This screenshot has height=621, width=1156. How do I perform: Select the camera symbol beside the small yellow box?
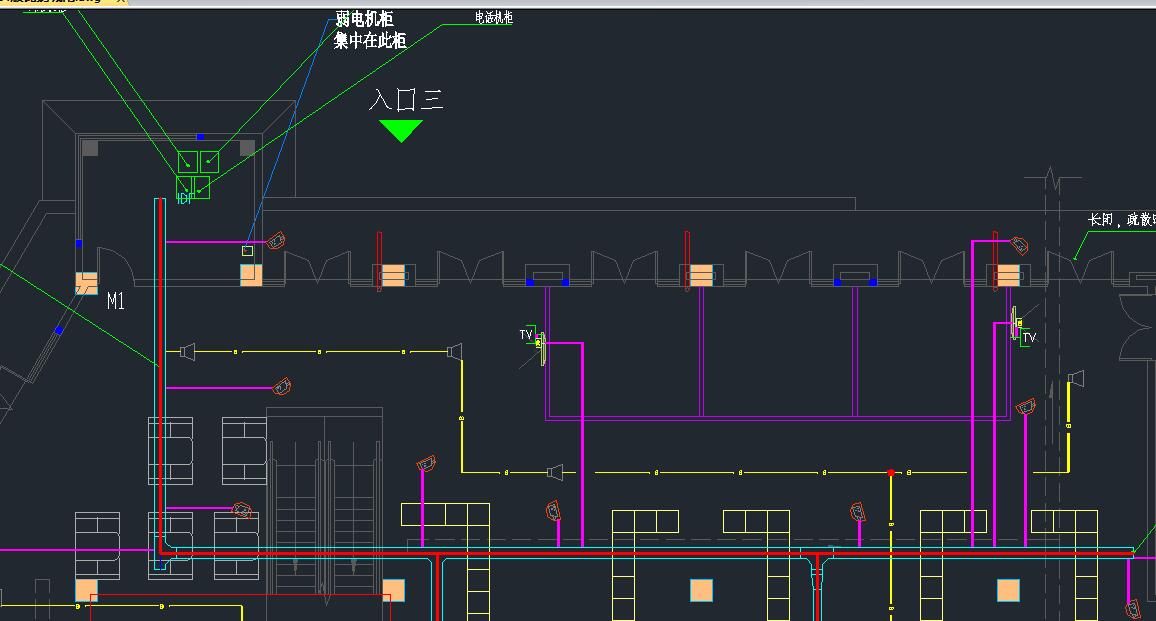coord(276,240)
